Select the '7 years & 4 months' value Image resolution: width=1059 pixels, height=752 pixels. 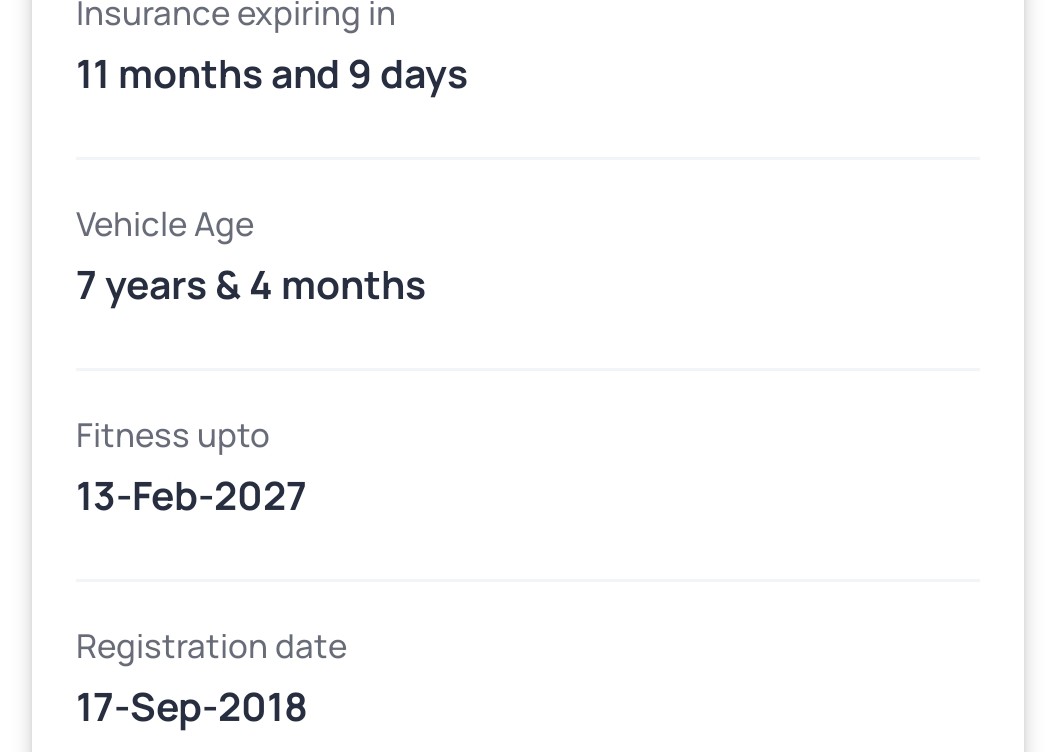(x=250, y=286)
